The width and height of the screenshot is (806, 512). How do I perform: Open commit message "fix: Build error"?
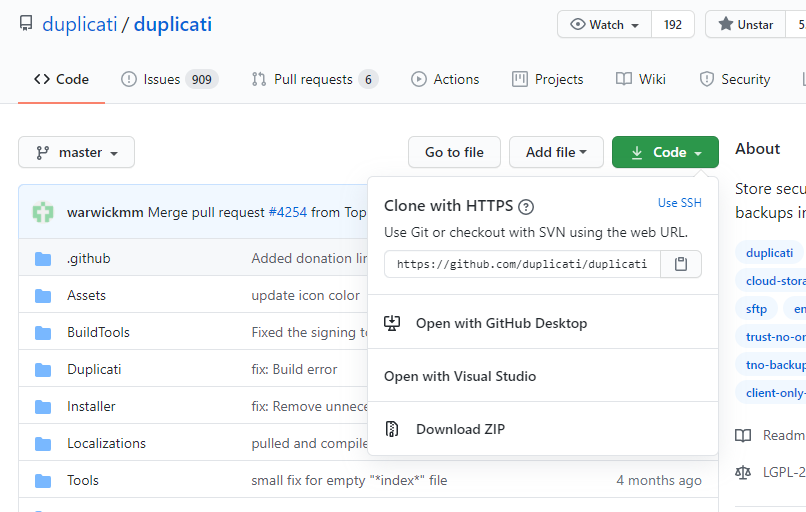click(x=294, y=370)
